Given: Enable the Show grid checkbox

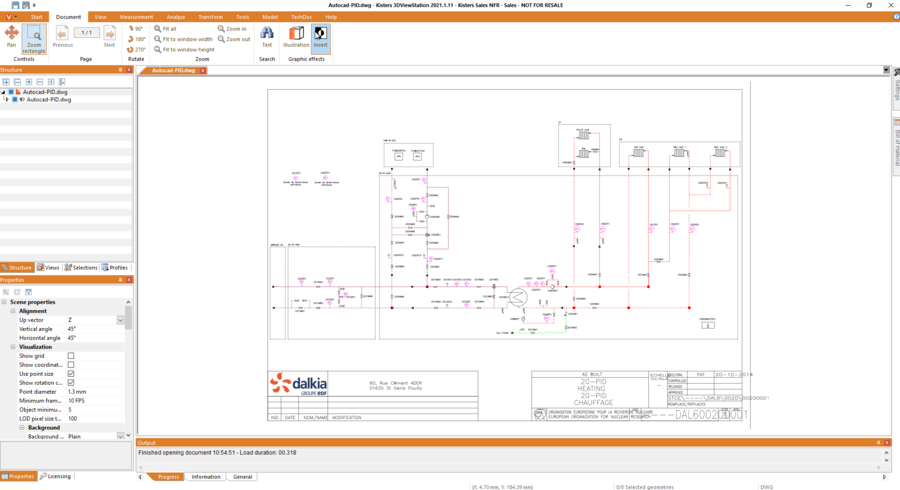Looking at the screenshot, I should (x=71, y=356).
